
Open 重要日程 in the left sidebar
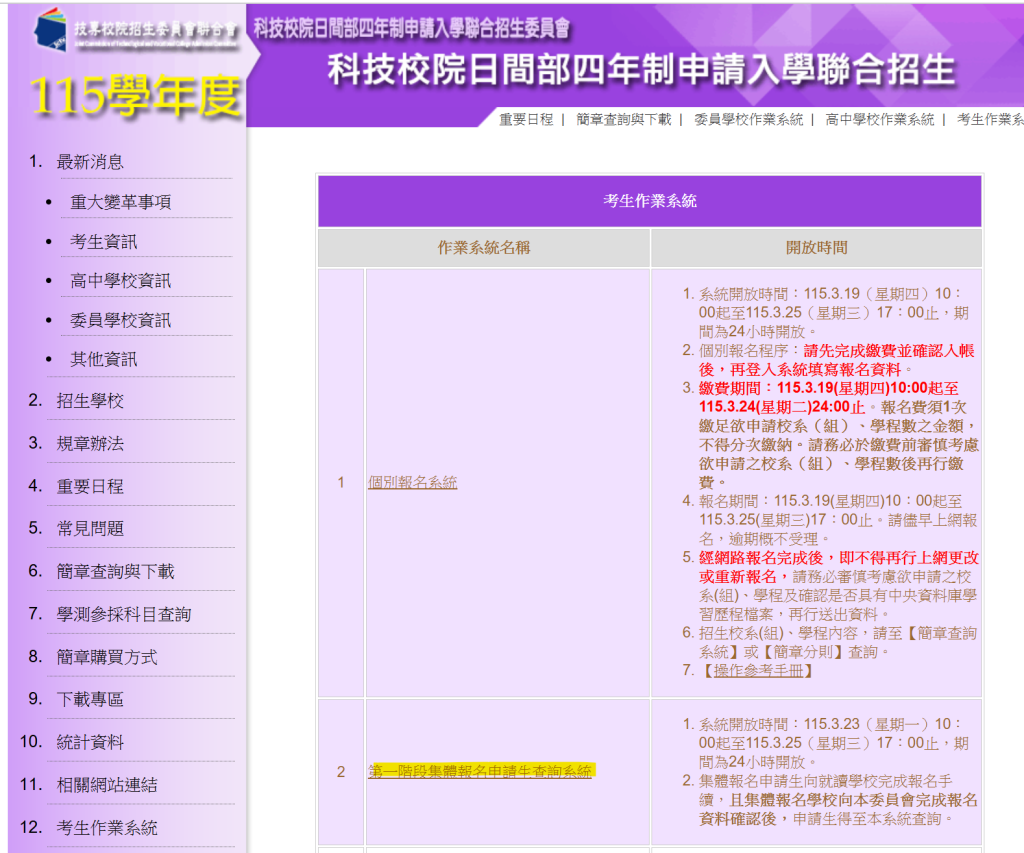[90, 486]
